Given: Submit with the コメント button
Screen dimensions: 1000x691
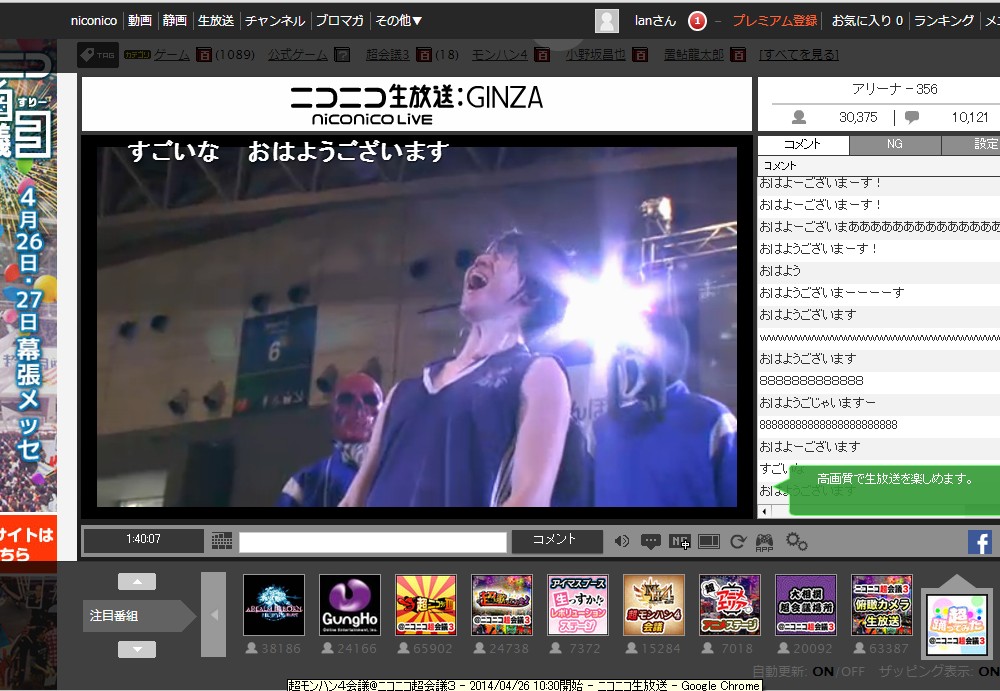Looking at the screenshot, I should point(557,540).
